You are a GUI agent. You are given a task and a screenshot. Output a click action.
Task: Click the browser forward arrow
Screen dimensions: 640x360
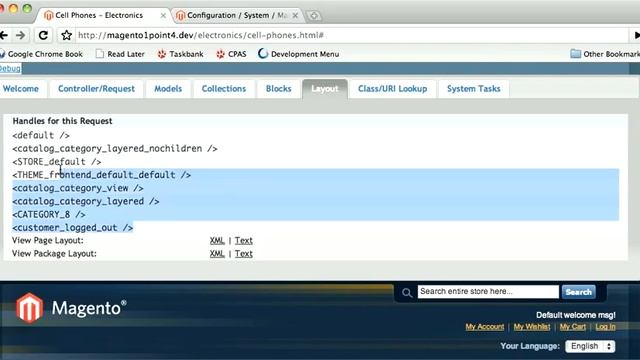pyautogui.click(x=20, y=36)
